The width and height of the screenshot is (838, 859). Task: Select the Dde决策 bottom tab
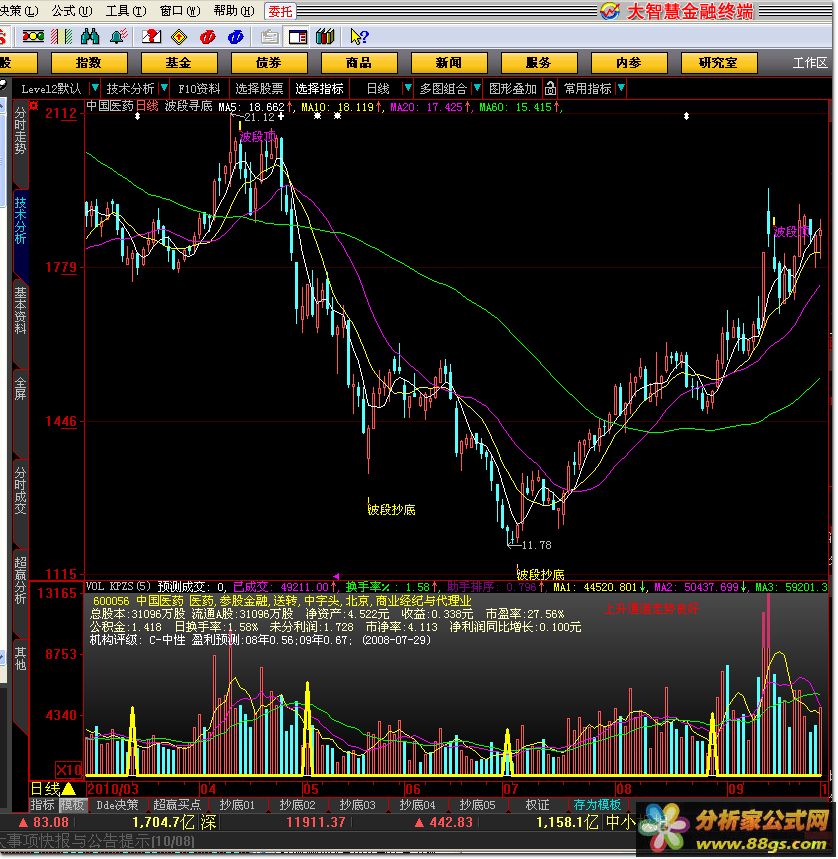[117, 805]
